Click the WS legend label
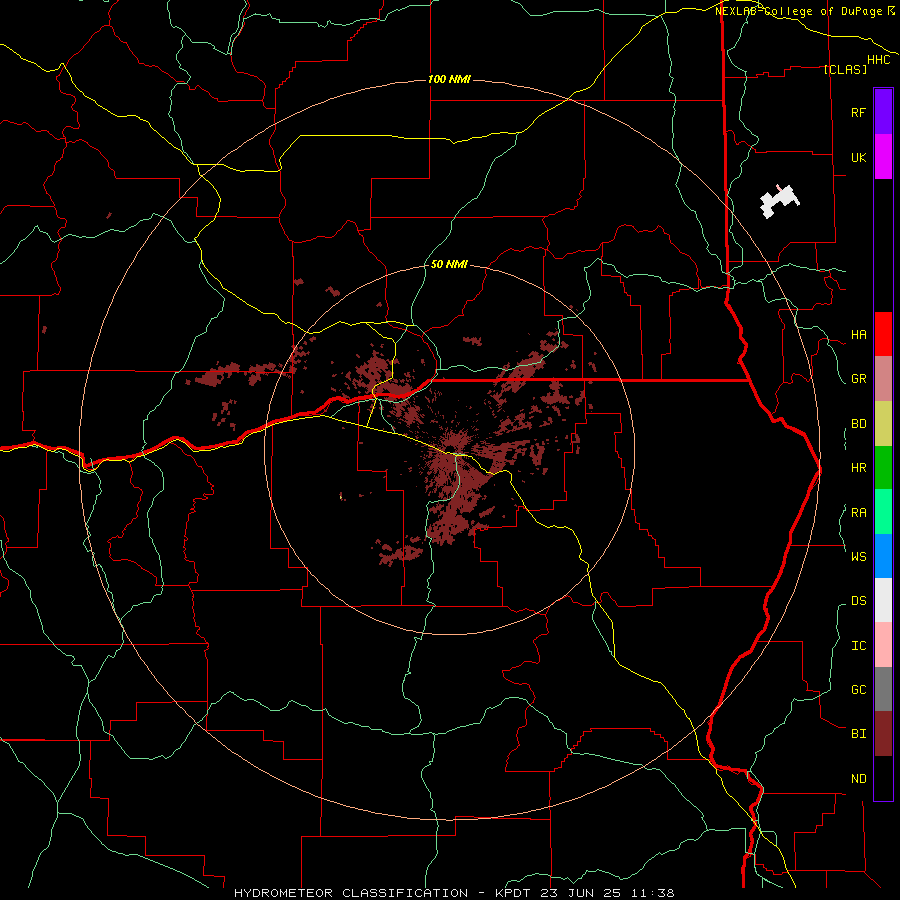 (858, 556)
